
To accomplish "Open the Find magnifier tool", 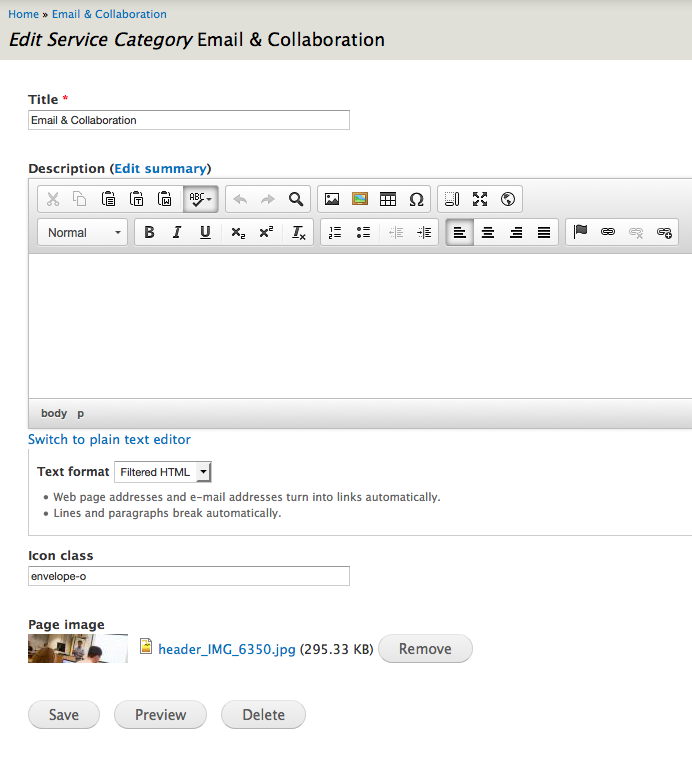I will click(x=296, y=199).
